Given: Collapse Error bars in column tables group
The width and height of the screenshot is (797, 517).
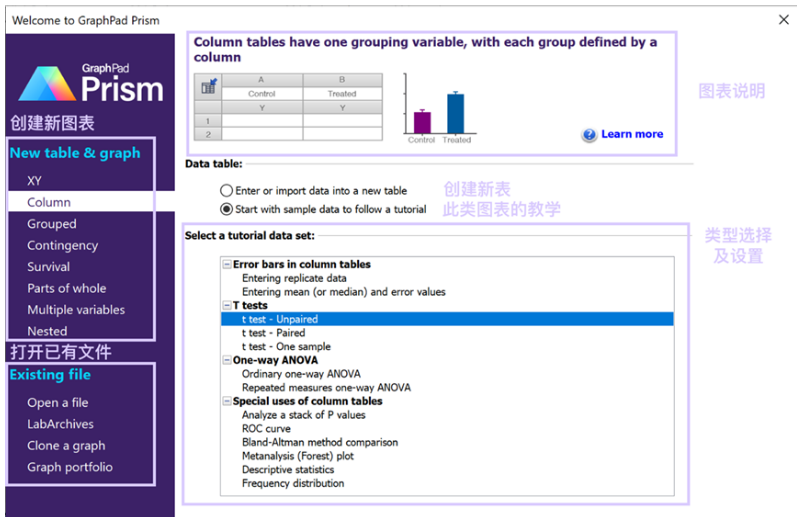Looking at the screenshot, I should (227, 264).
